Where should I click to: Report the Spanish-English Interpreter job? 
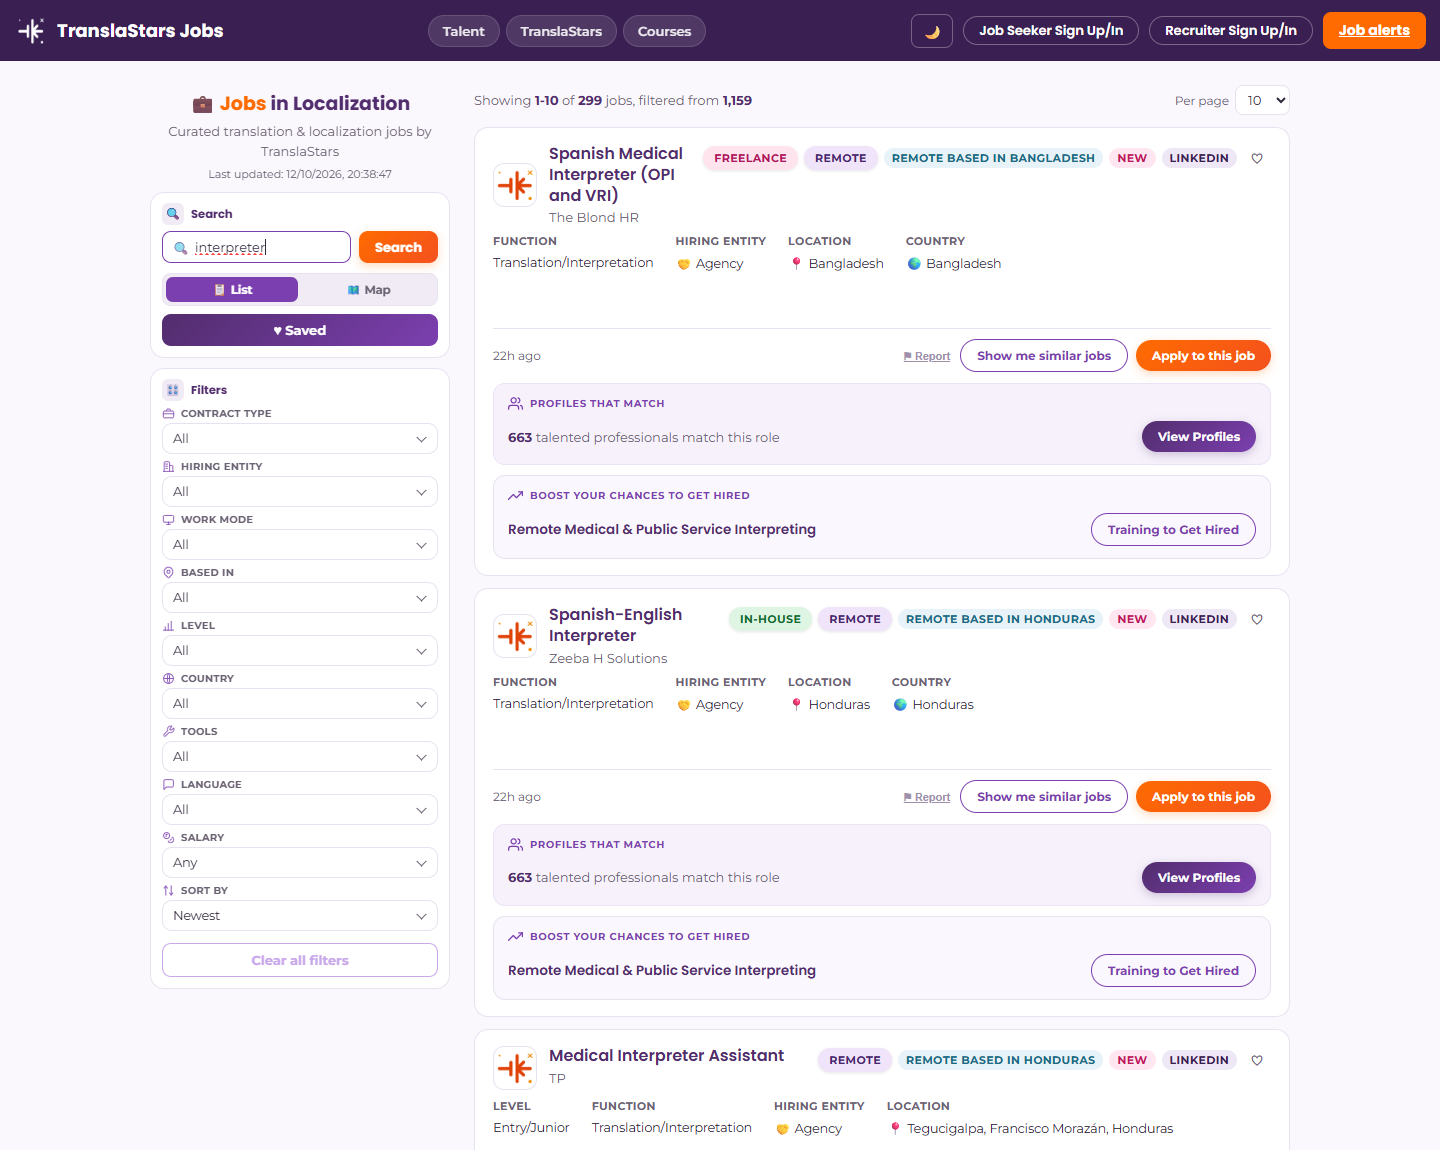(927, 797)
